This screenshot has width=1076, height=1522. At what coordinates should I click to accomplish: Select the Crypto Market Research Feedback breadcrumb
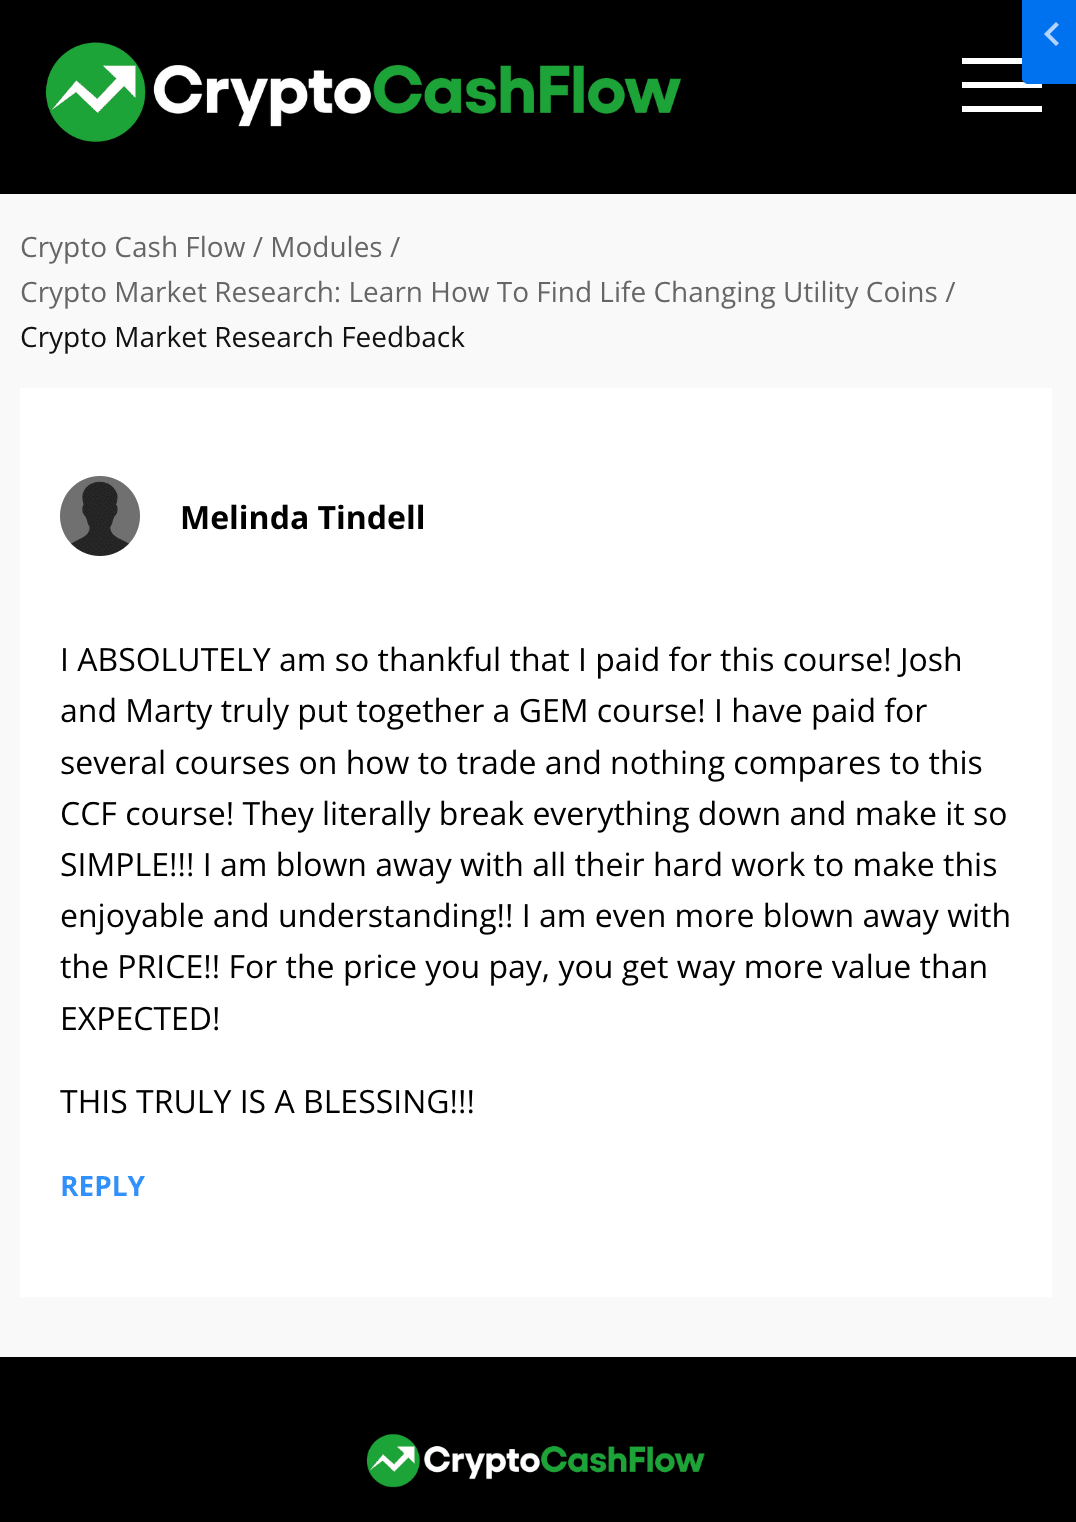pos(242,337)
